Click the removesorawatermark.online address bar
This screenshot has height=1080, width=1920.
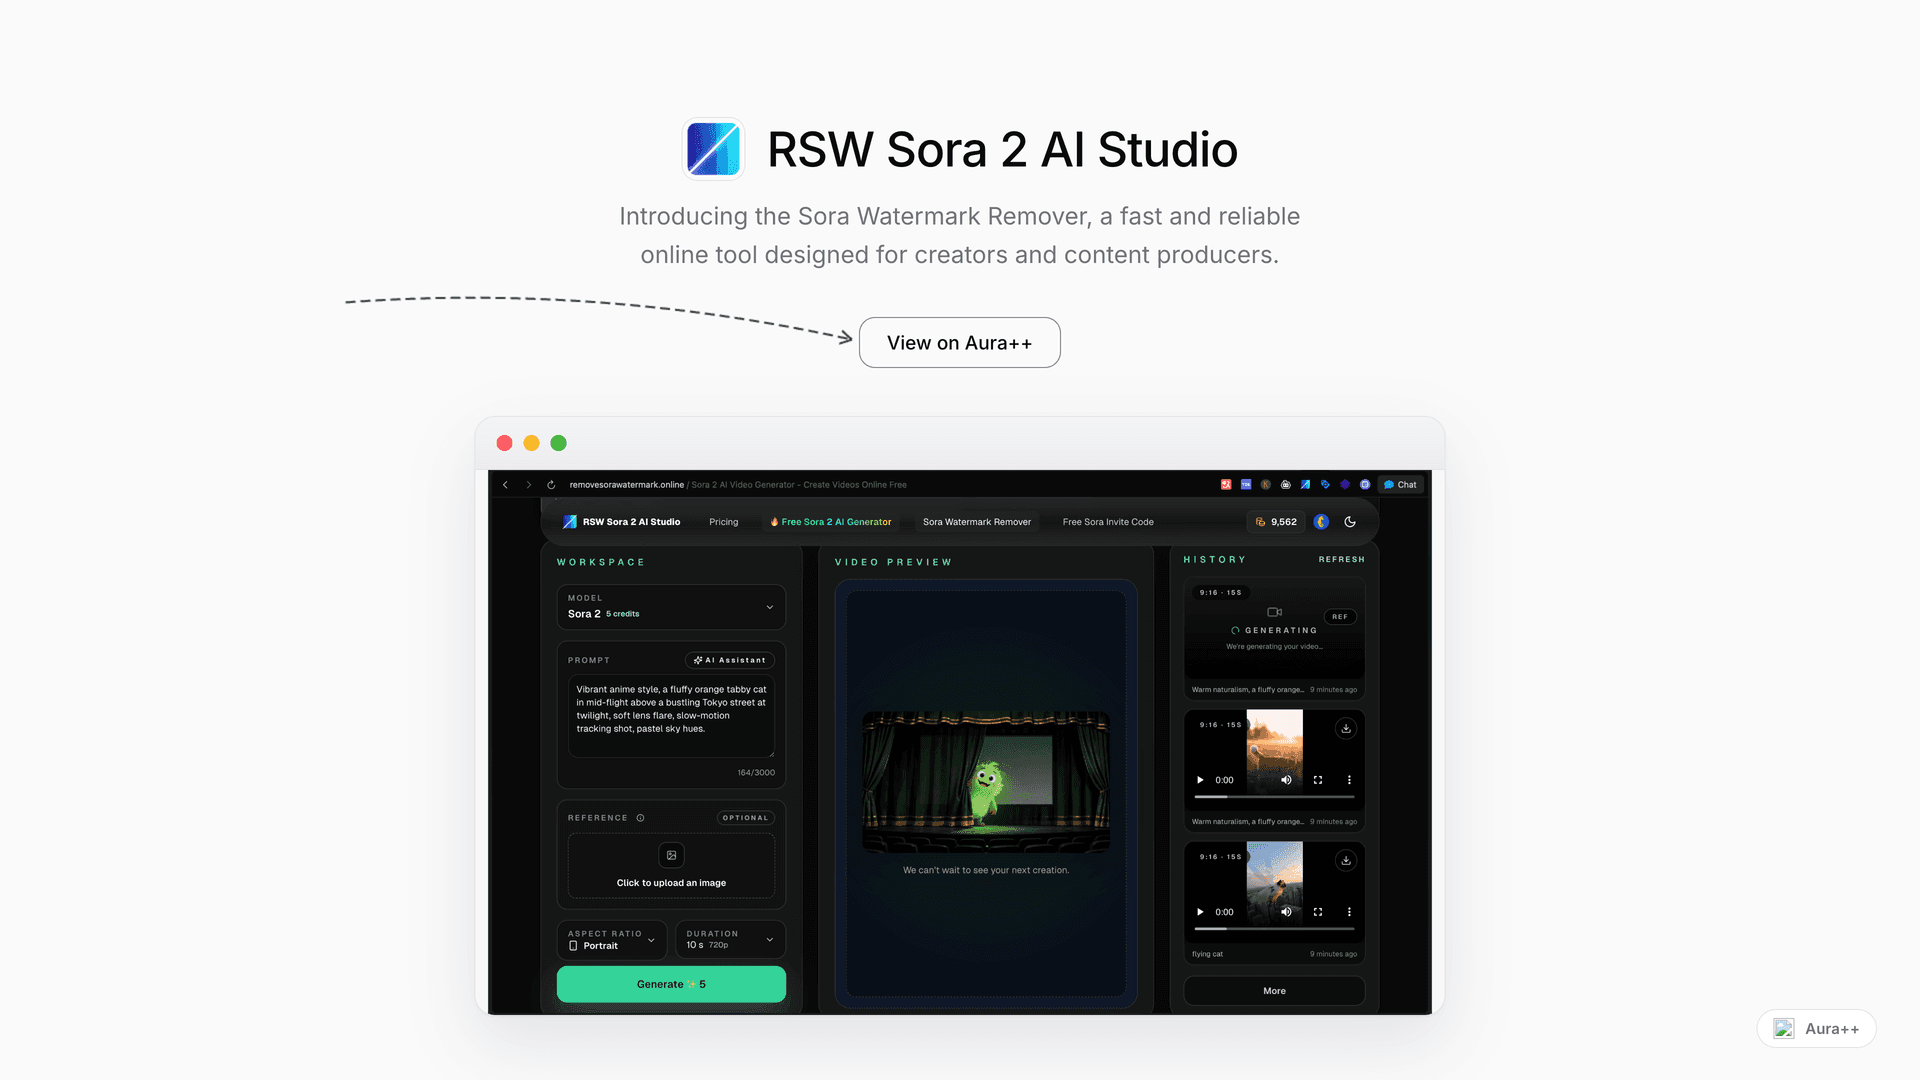(x=738, y=485)
